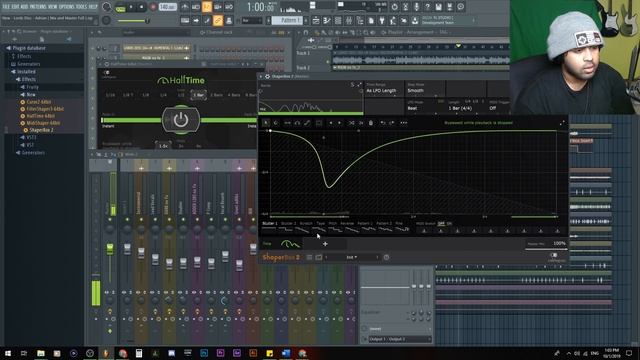640x360 pixels.
Task: Shift wave left arrow in ShaperBox toolbar
Action: pos(331,123)
